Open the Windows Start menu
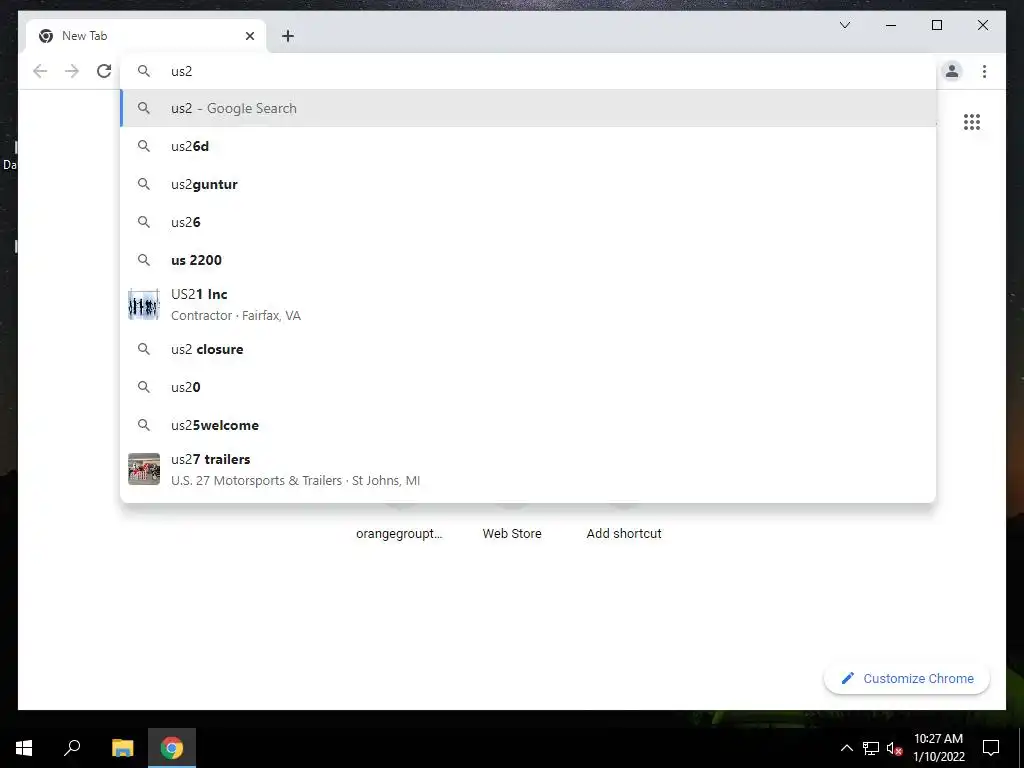1024x768 pixels. click(x=24, y=748)
